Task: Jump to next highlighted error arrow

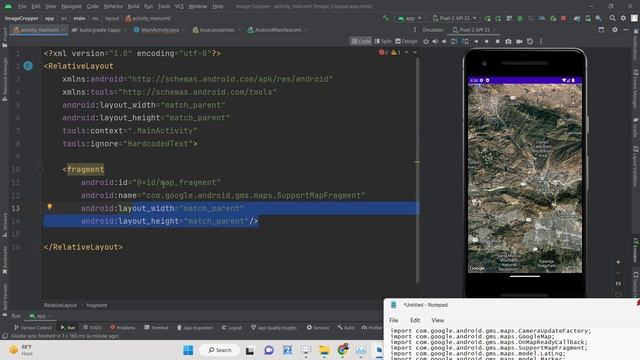Action: coord(415,53)
